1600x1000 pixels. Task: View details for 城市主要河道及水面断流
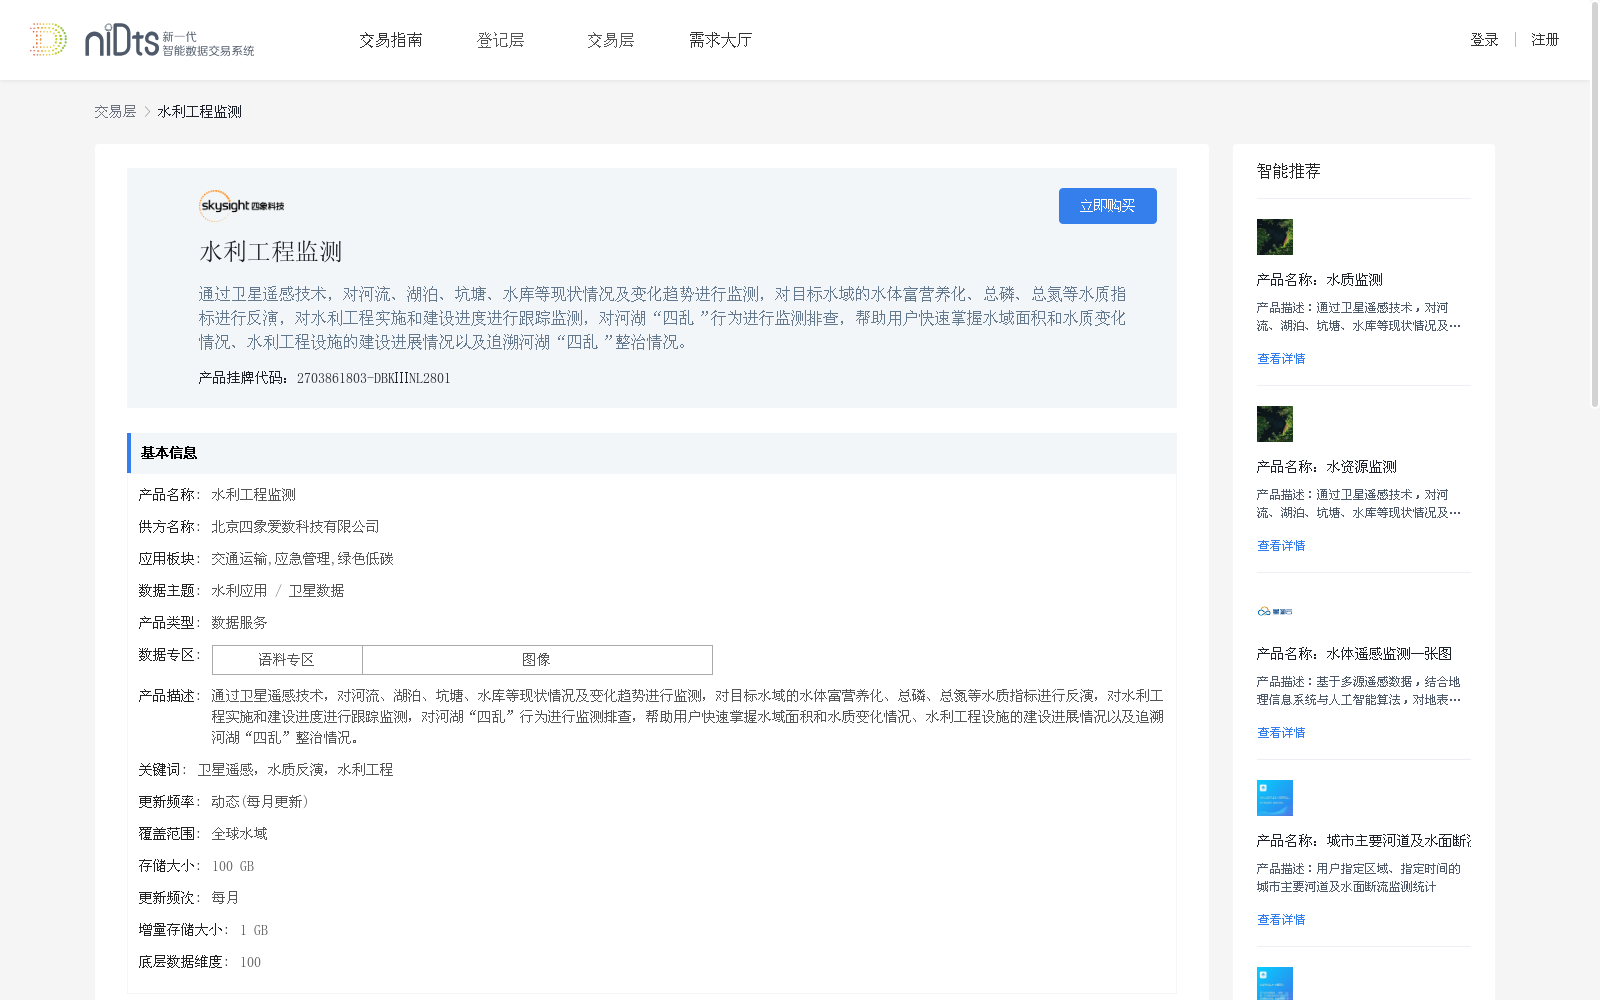click(1281, 920)
